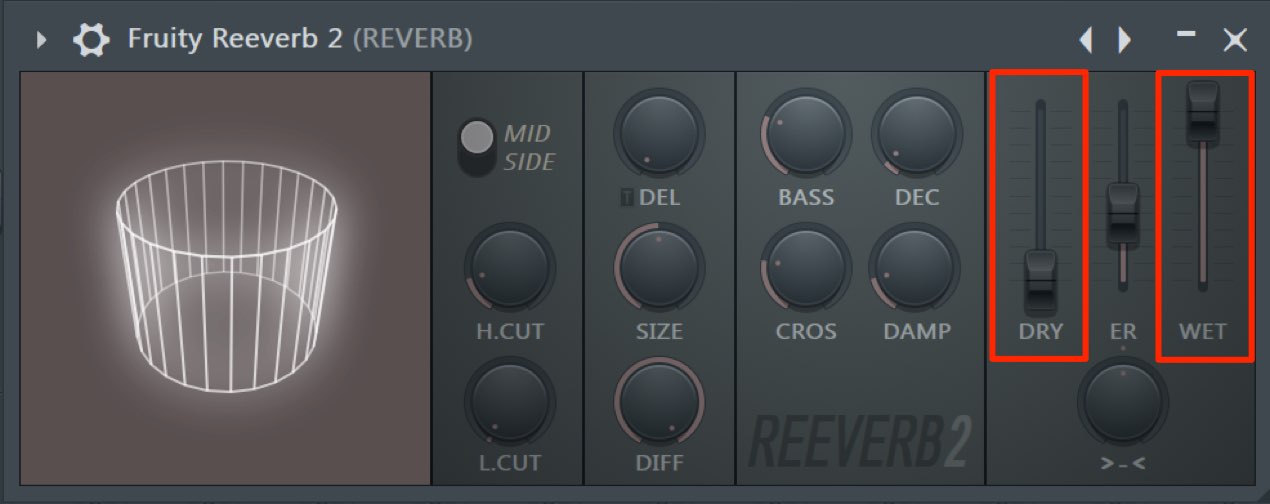
Task: Click the WET level slider handle
Action: [1203, 113]
